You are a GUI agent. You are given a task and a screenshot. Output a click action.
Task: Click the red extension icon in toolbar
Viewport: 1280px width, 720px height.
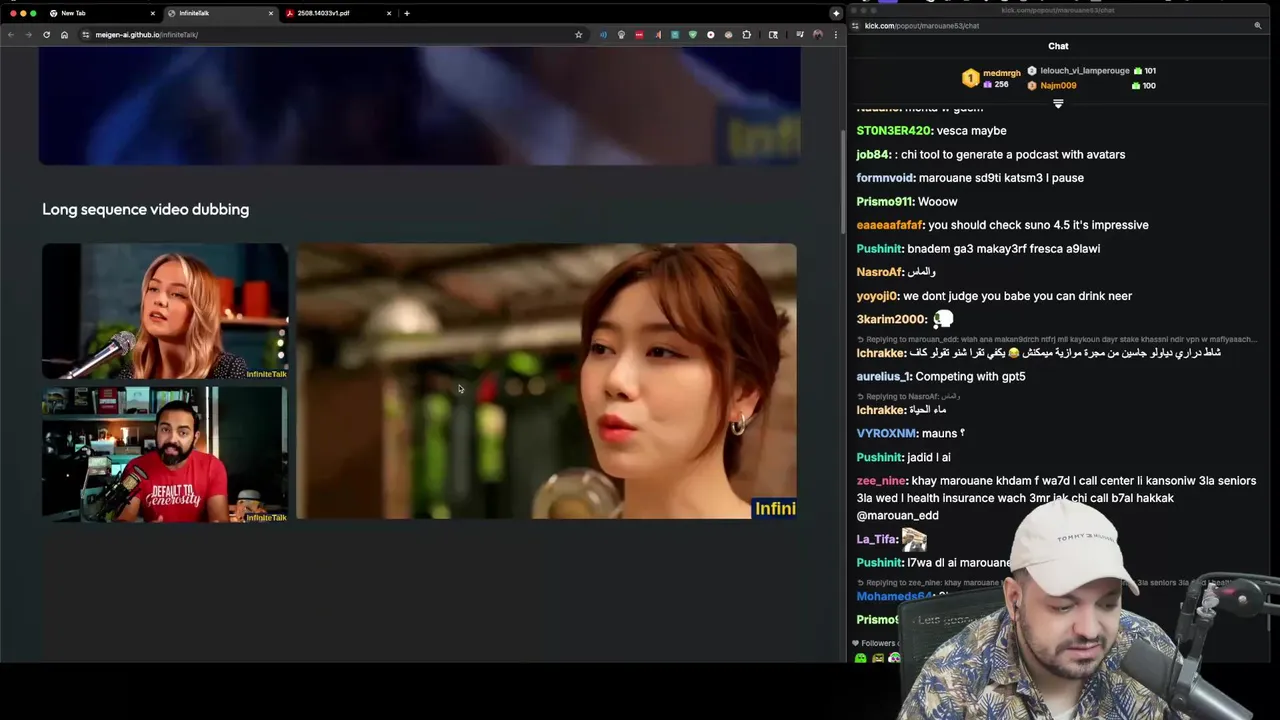pos(639,35)
